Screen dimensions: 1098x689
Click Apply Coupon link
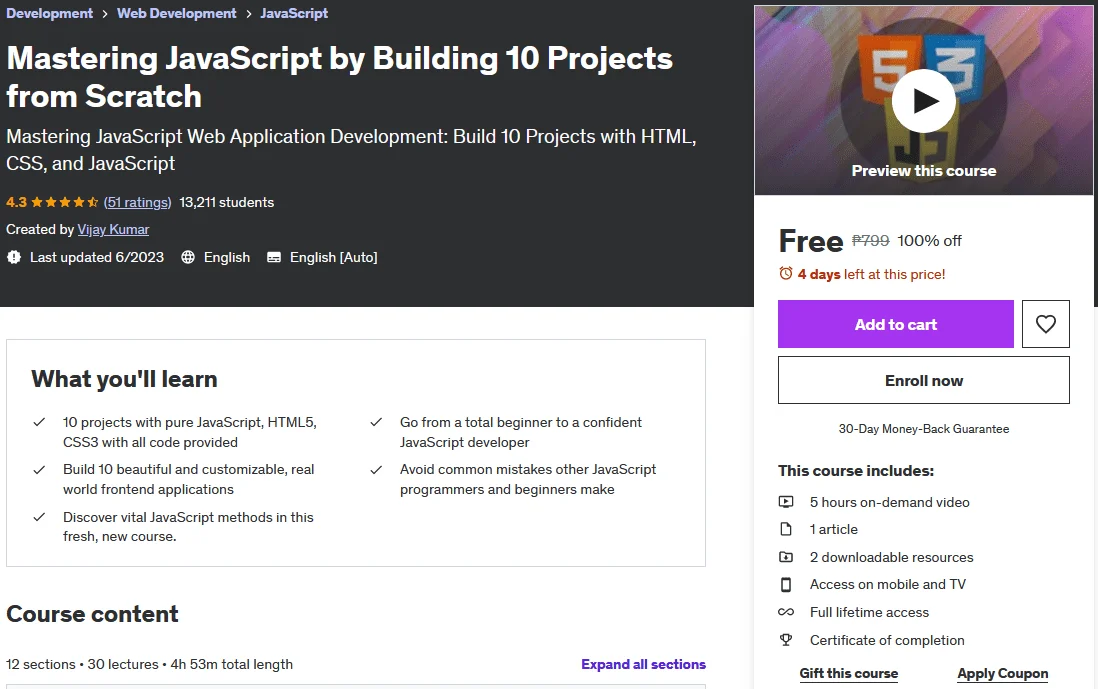tap(1003, 674)
